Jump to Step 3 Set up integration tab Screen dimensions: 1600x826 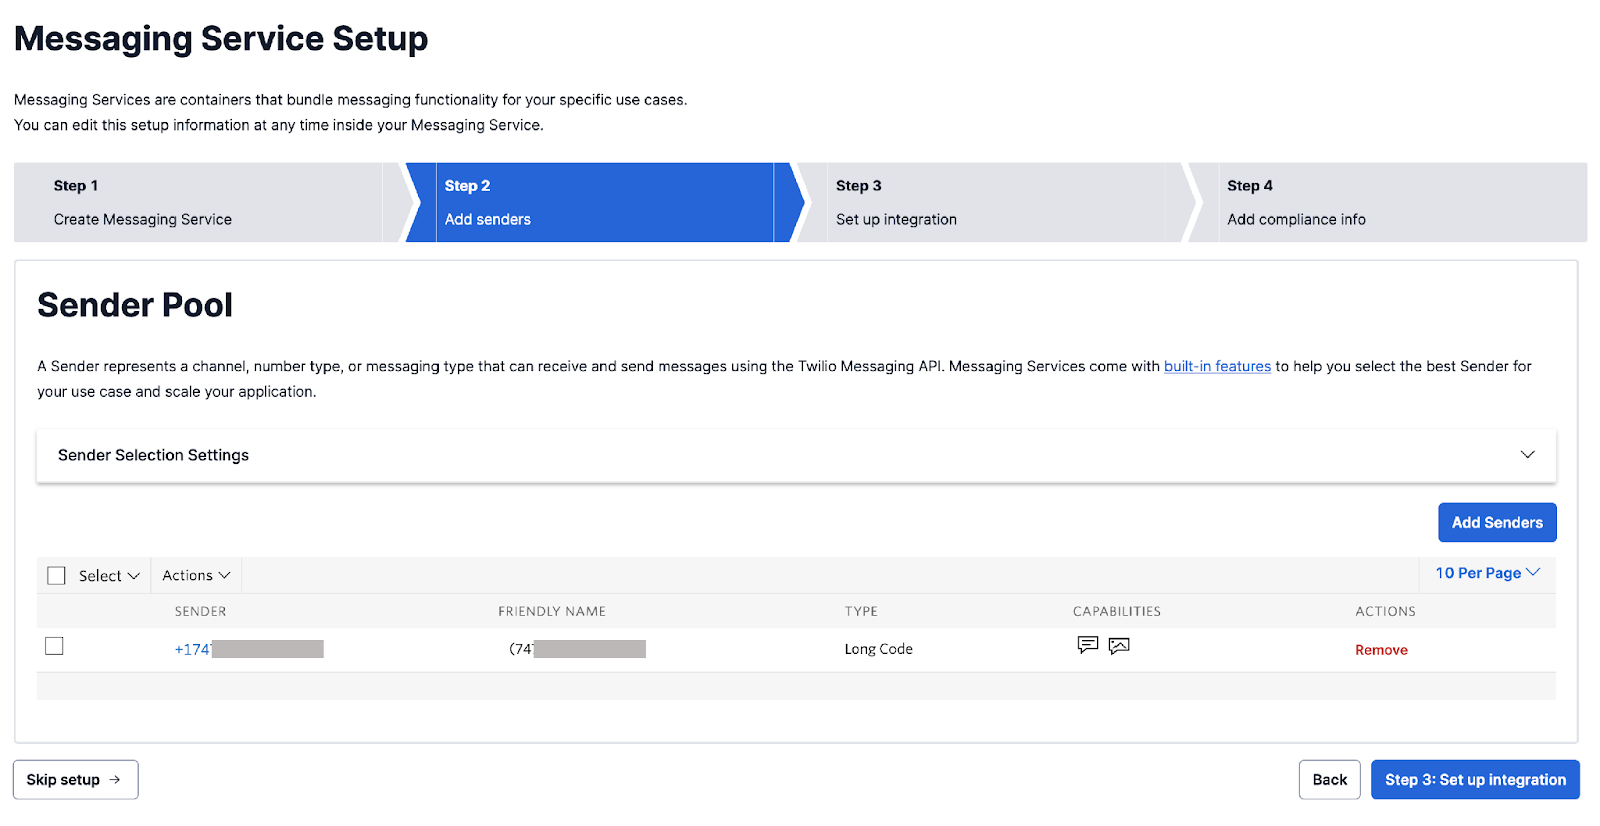995,202
